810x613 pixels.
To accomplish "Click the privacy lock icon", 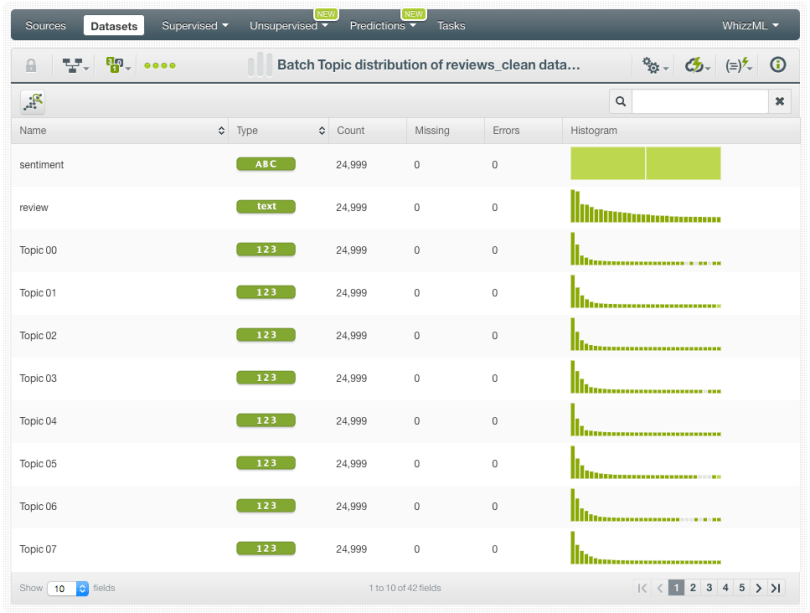I will 31,65.
